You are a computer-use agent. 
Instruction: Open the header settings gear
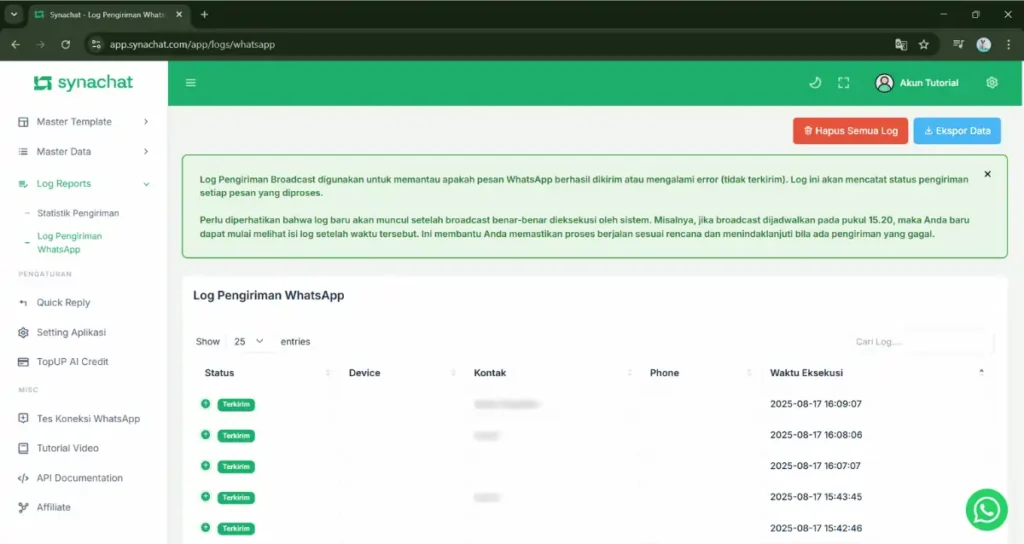pos(992,82)
